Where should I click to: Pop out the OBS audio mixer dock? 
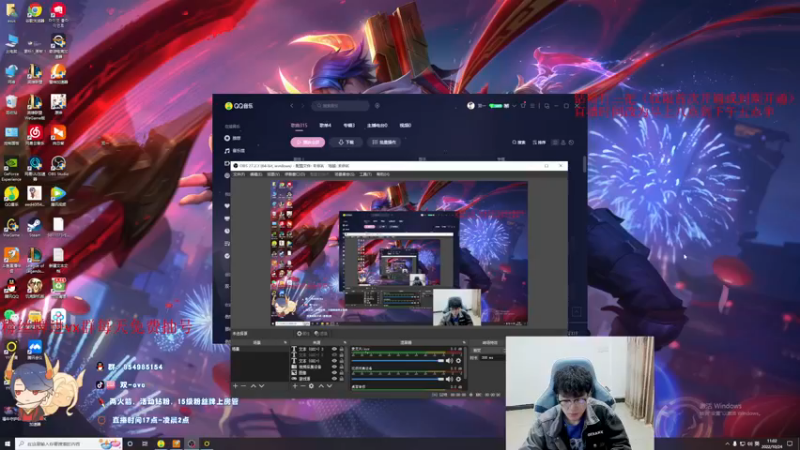point(464,342)
